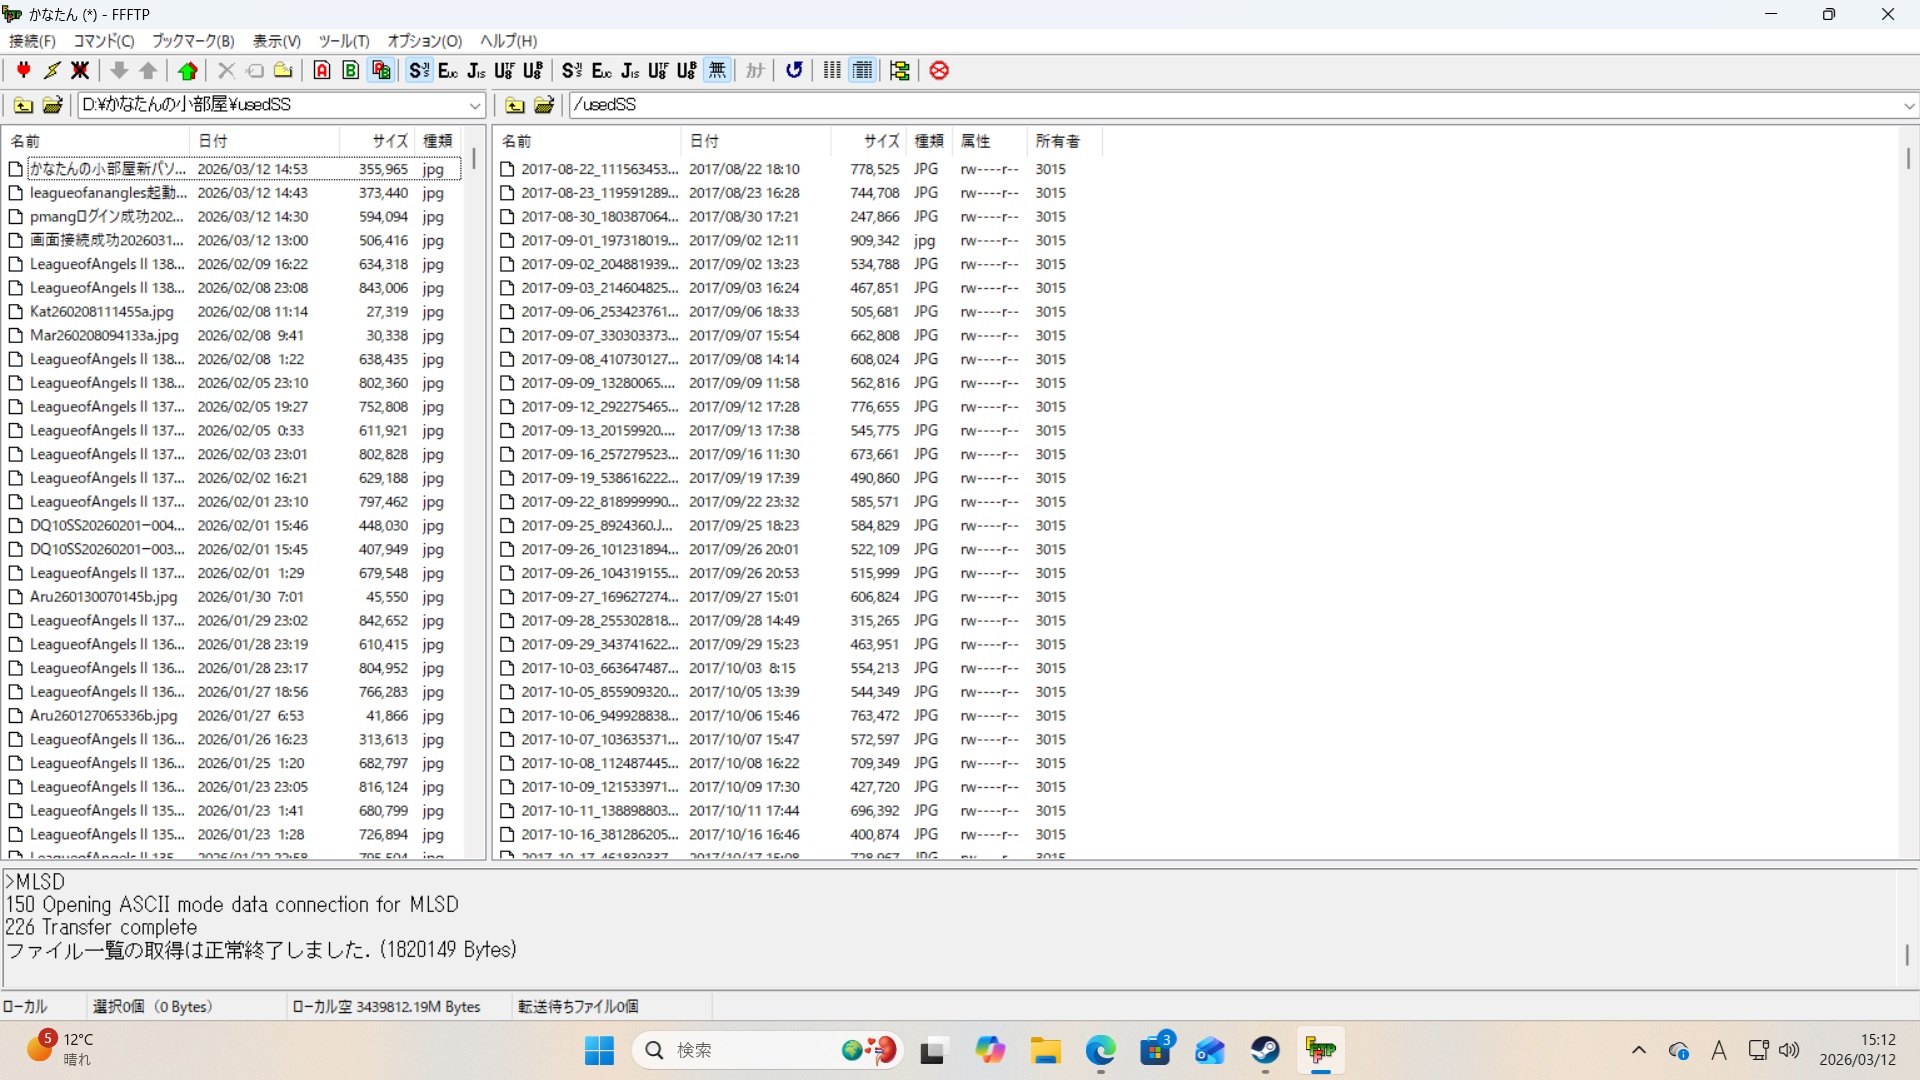Click the Show Folder Tree icon
Image resolution: width=1920 pixels, height=1080 pixels.
pyautogui.click(x=900, y=70)
